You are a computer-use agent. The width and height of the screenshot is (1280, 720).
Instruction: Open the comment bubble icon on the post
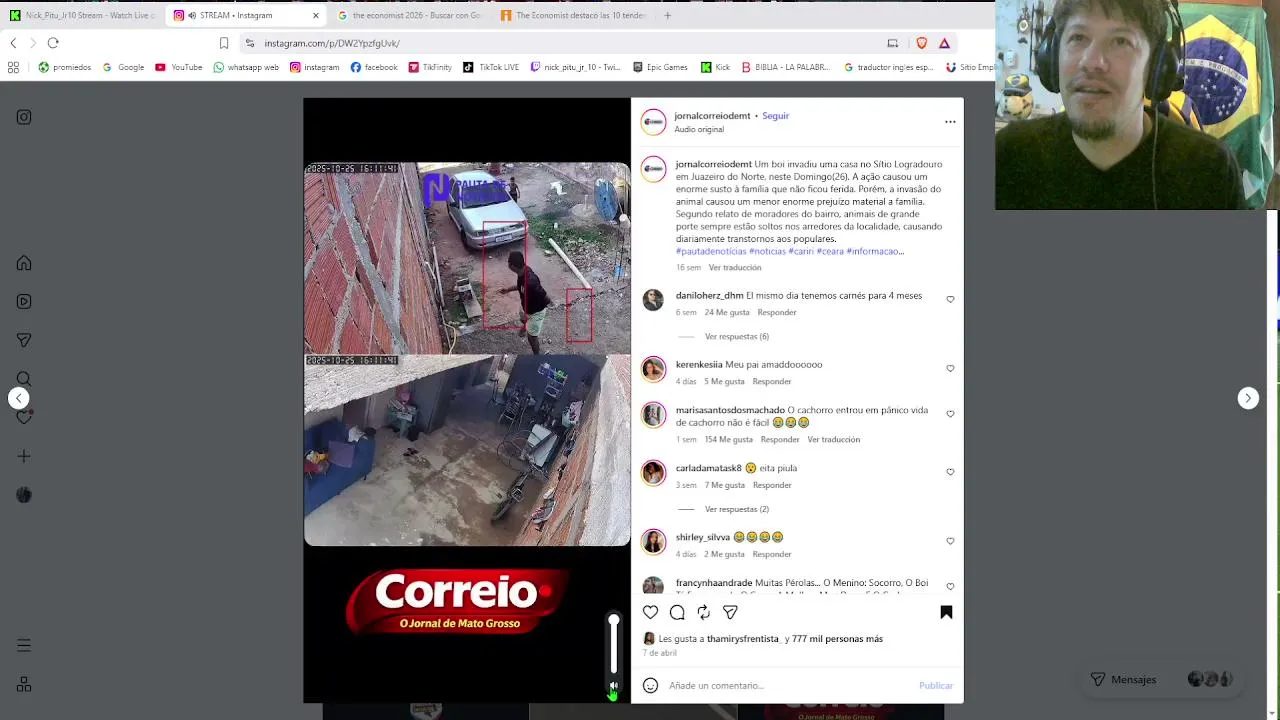677,612
